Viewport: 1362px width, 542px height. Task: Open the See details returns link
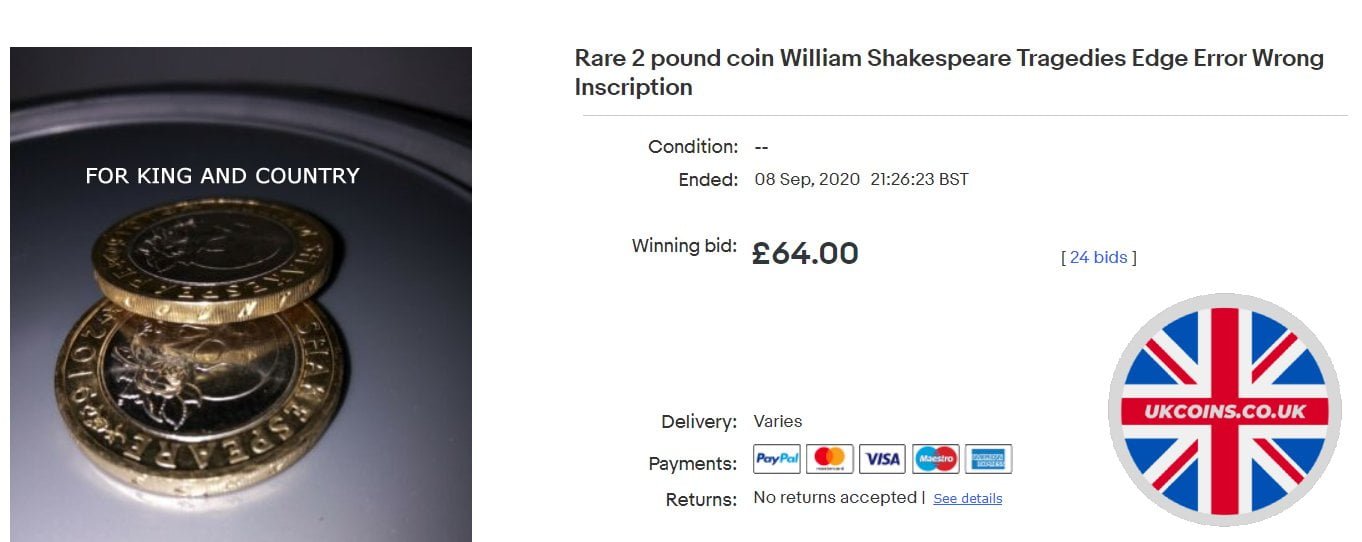[x=967, y=498]
